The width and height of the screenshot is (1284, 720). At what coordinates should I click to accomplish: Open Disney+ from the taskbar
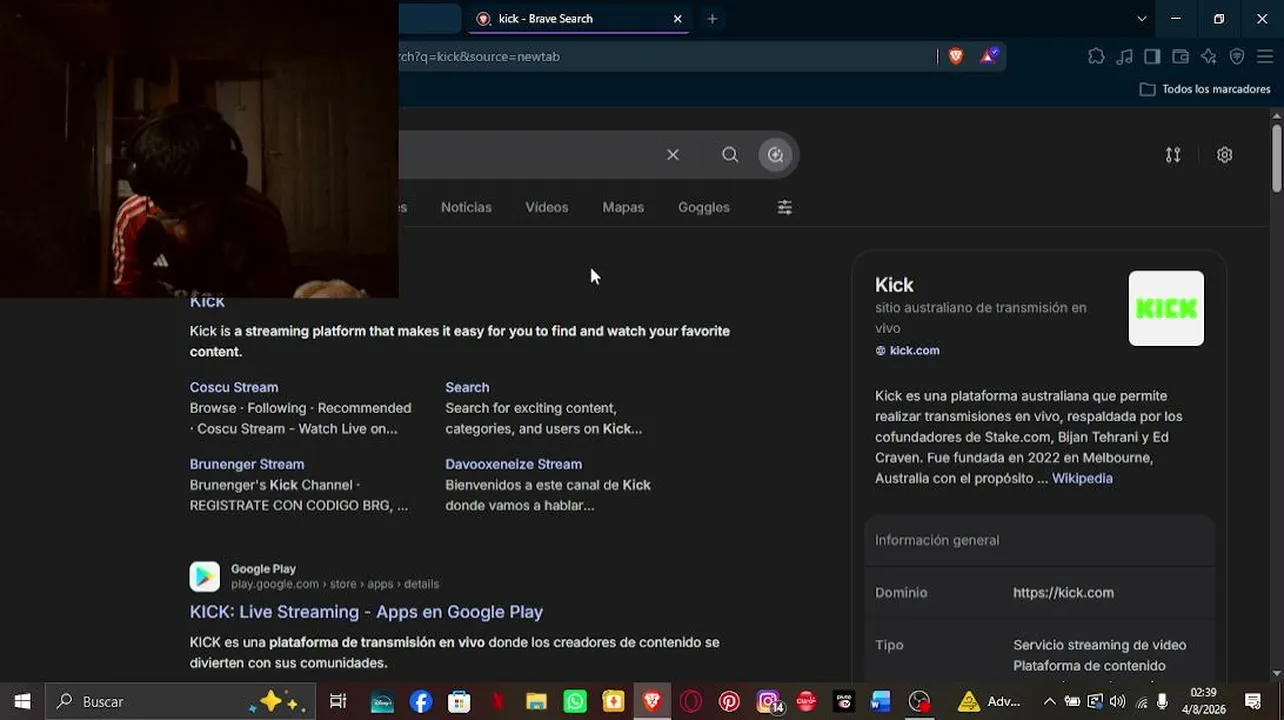(382, 702)
